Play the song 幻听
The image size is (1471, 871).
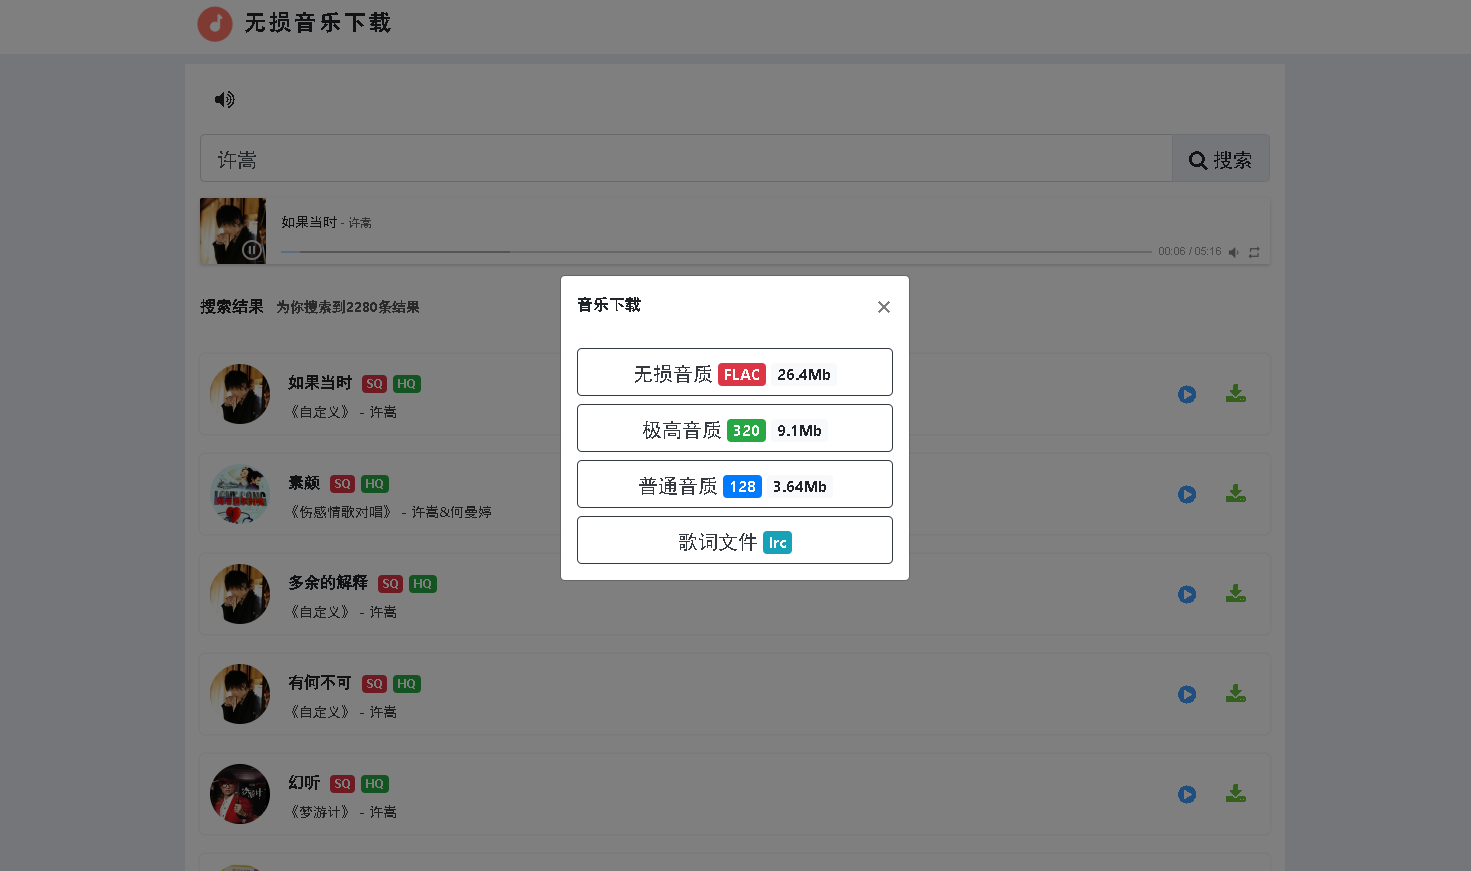(x=1186, y=793)
